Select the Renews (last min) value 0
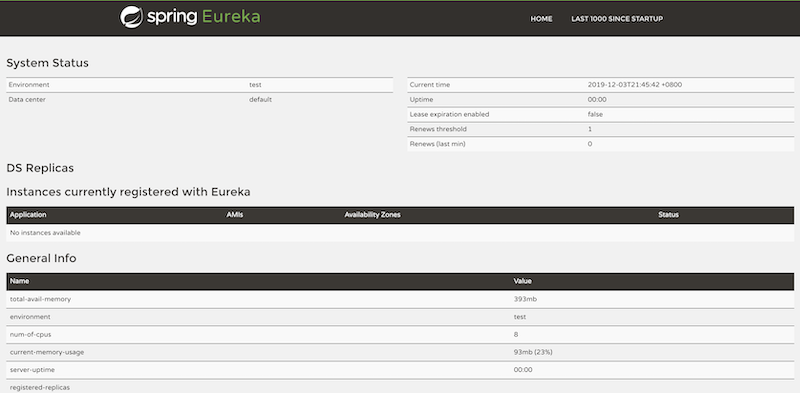The width and height of the screenshot is (800, 393). point(590,144)
